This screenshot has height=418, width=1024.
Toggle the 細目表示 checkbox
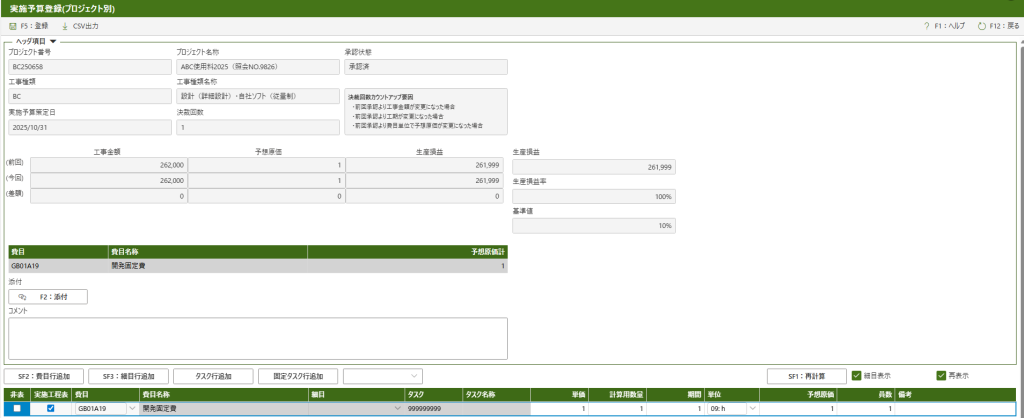tap(857, 376)
